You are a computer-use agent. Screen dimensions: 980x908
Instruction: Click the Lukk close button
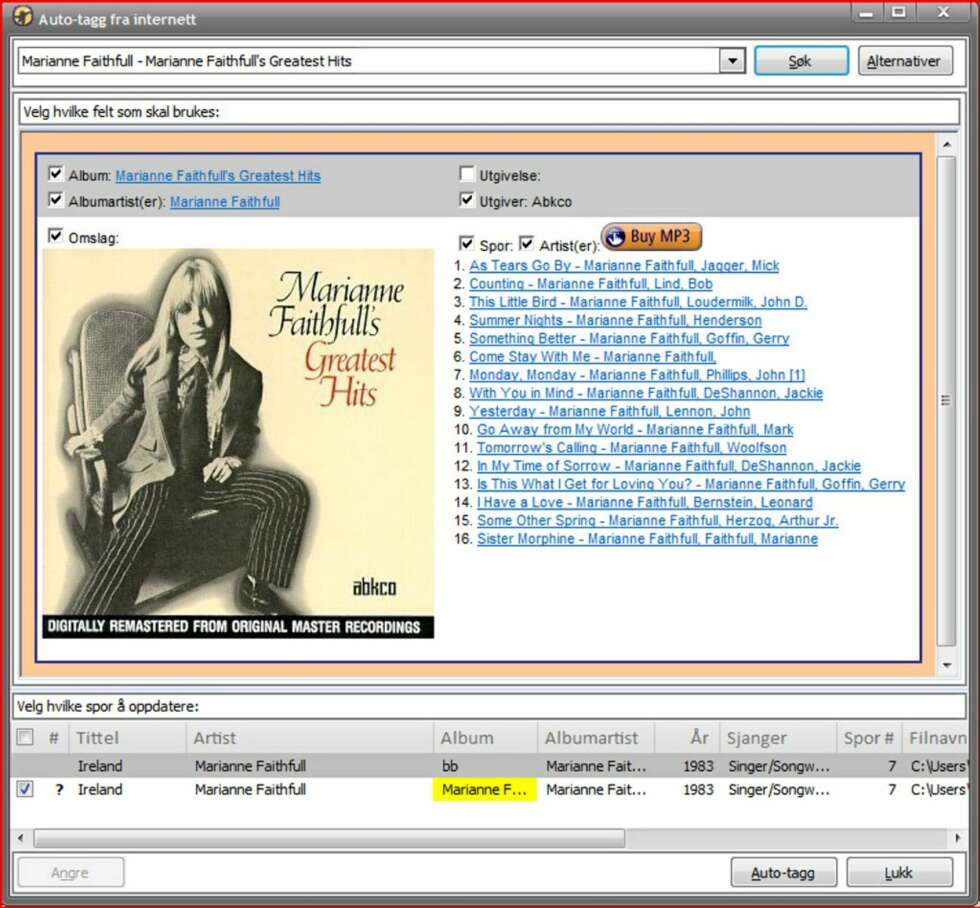pos(899,872)
